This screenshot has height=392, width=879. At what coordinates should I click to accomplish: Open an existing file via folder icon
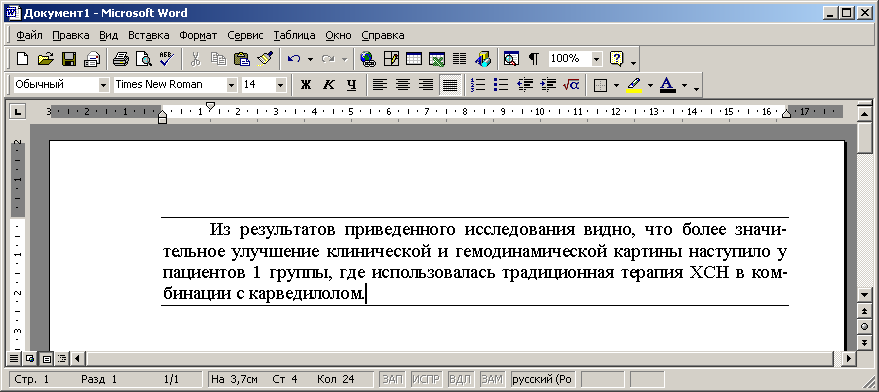(45, 58)
